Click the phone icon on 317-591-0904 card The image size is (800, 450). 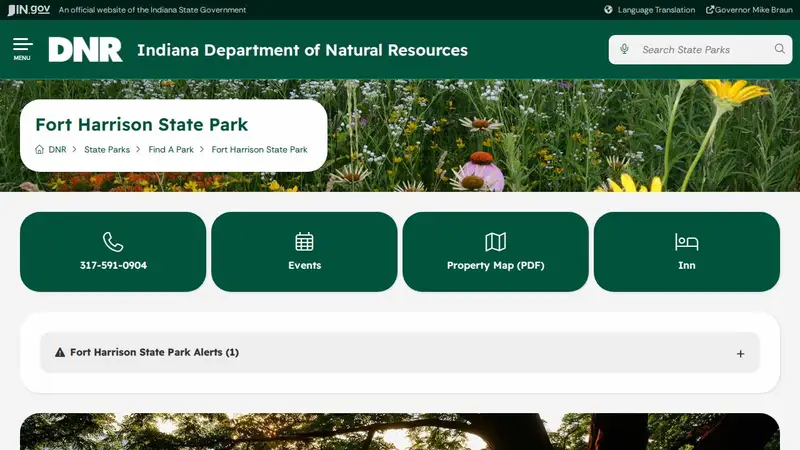113,242
